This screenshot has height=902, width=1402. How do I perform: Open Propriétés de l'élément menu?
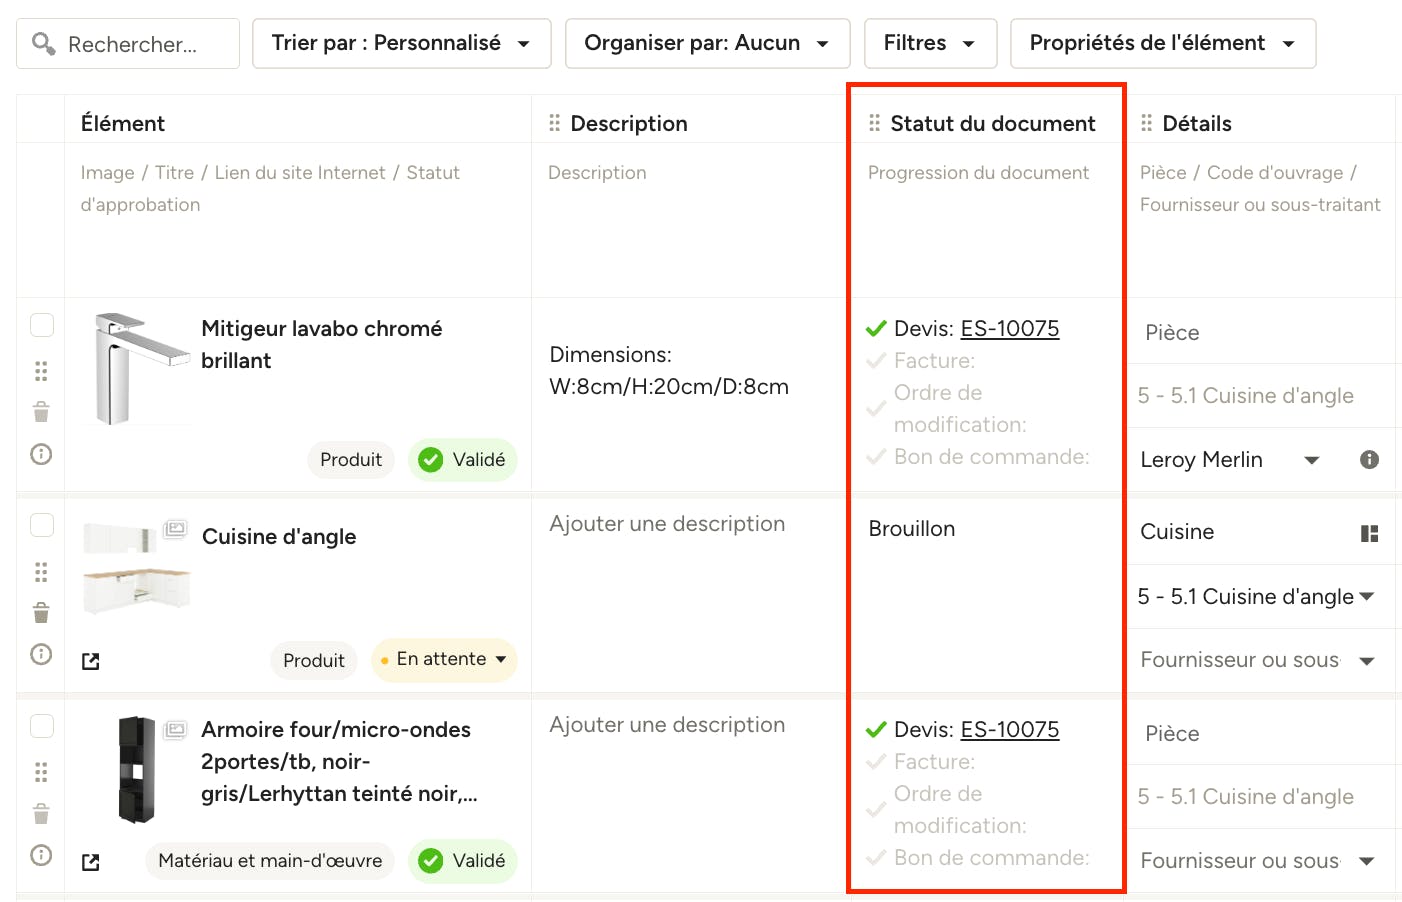pyautogui.click(x=1163, y=43)
